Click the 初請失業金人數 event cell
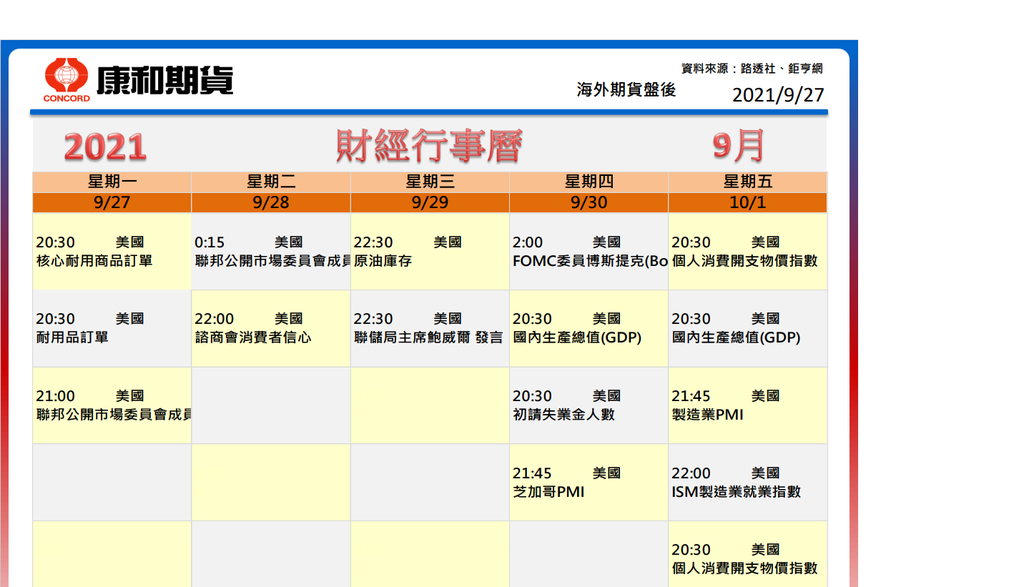This screenshot has width=1024, height=587. (x=563, y=414)
